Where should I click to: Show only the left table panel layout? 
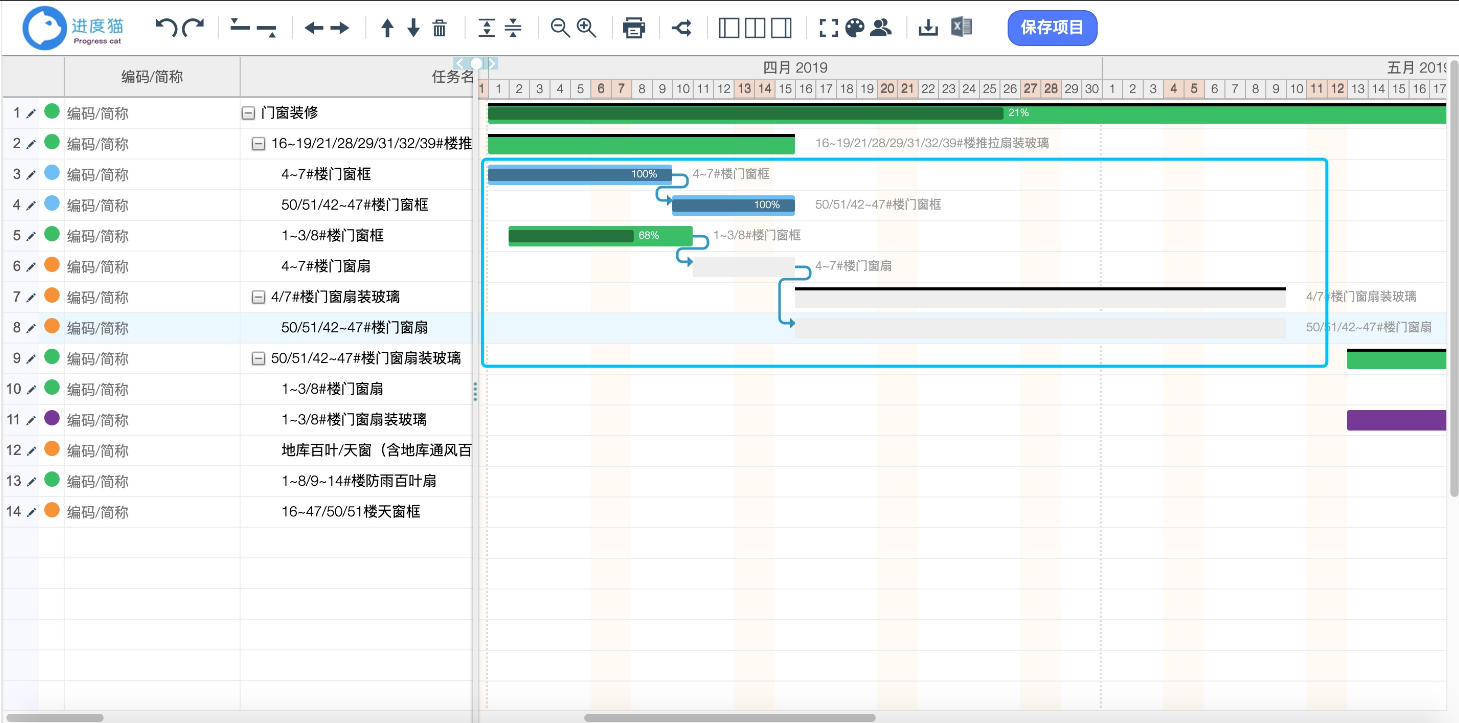(730, 28)
